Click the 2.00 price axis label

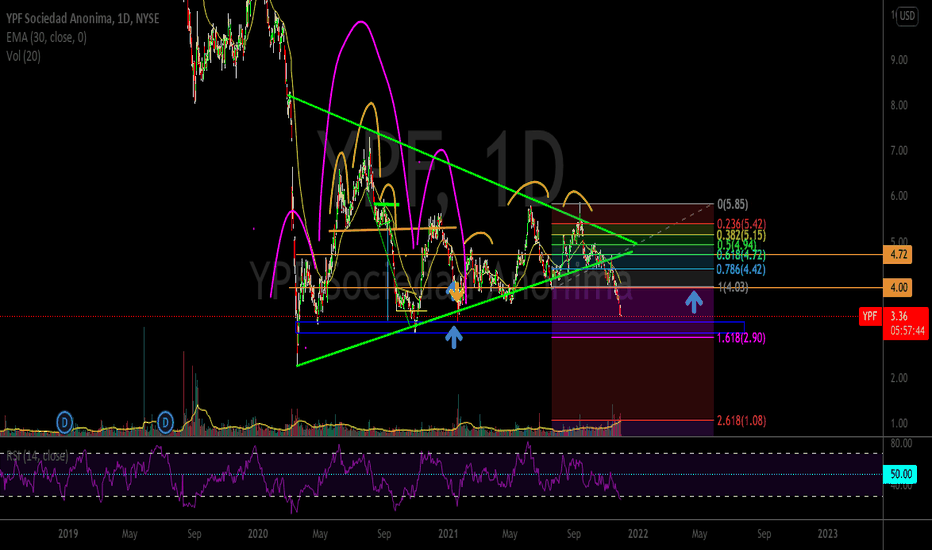click(x=899, y=378)
